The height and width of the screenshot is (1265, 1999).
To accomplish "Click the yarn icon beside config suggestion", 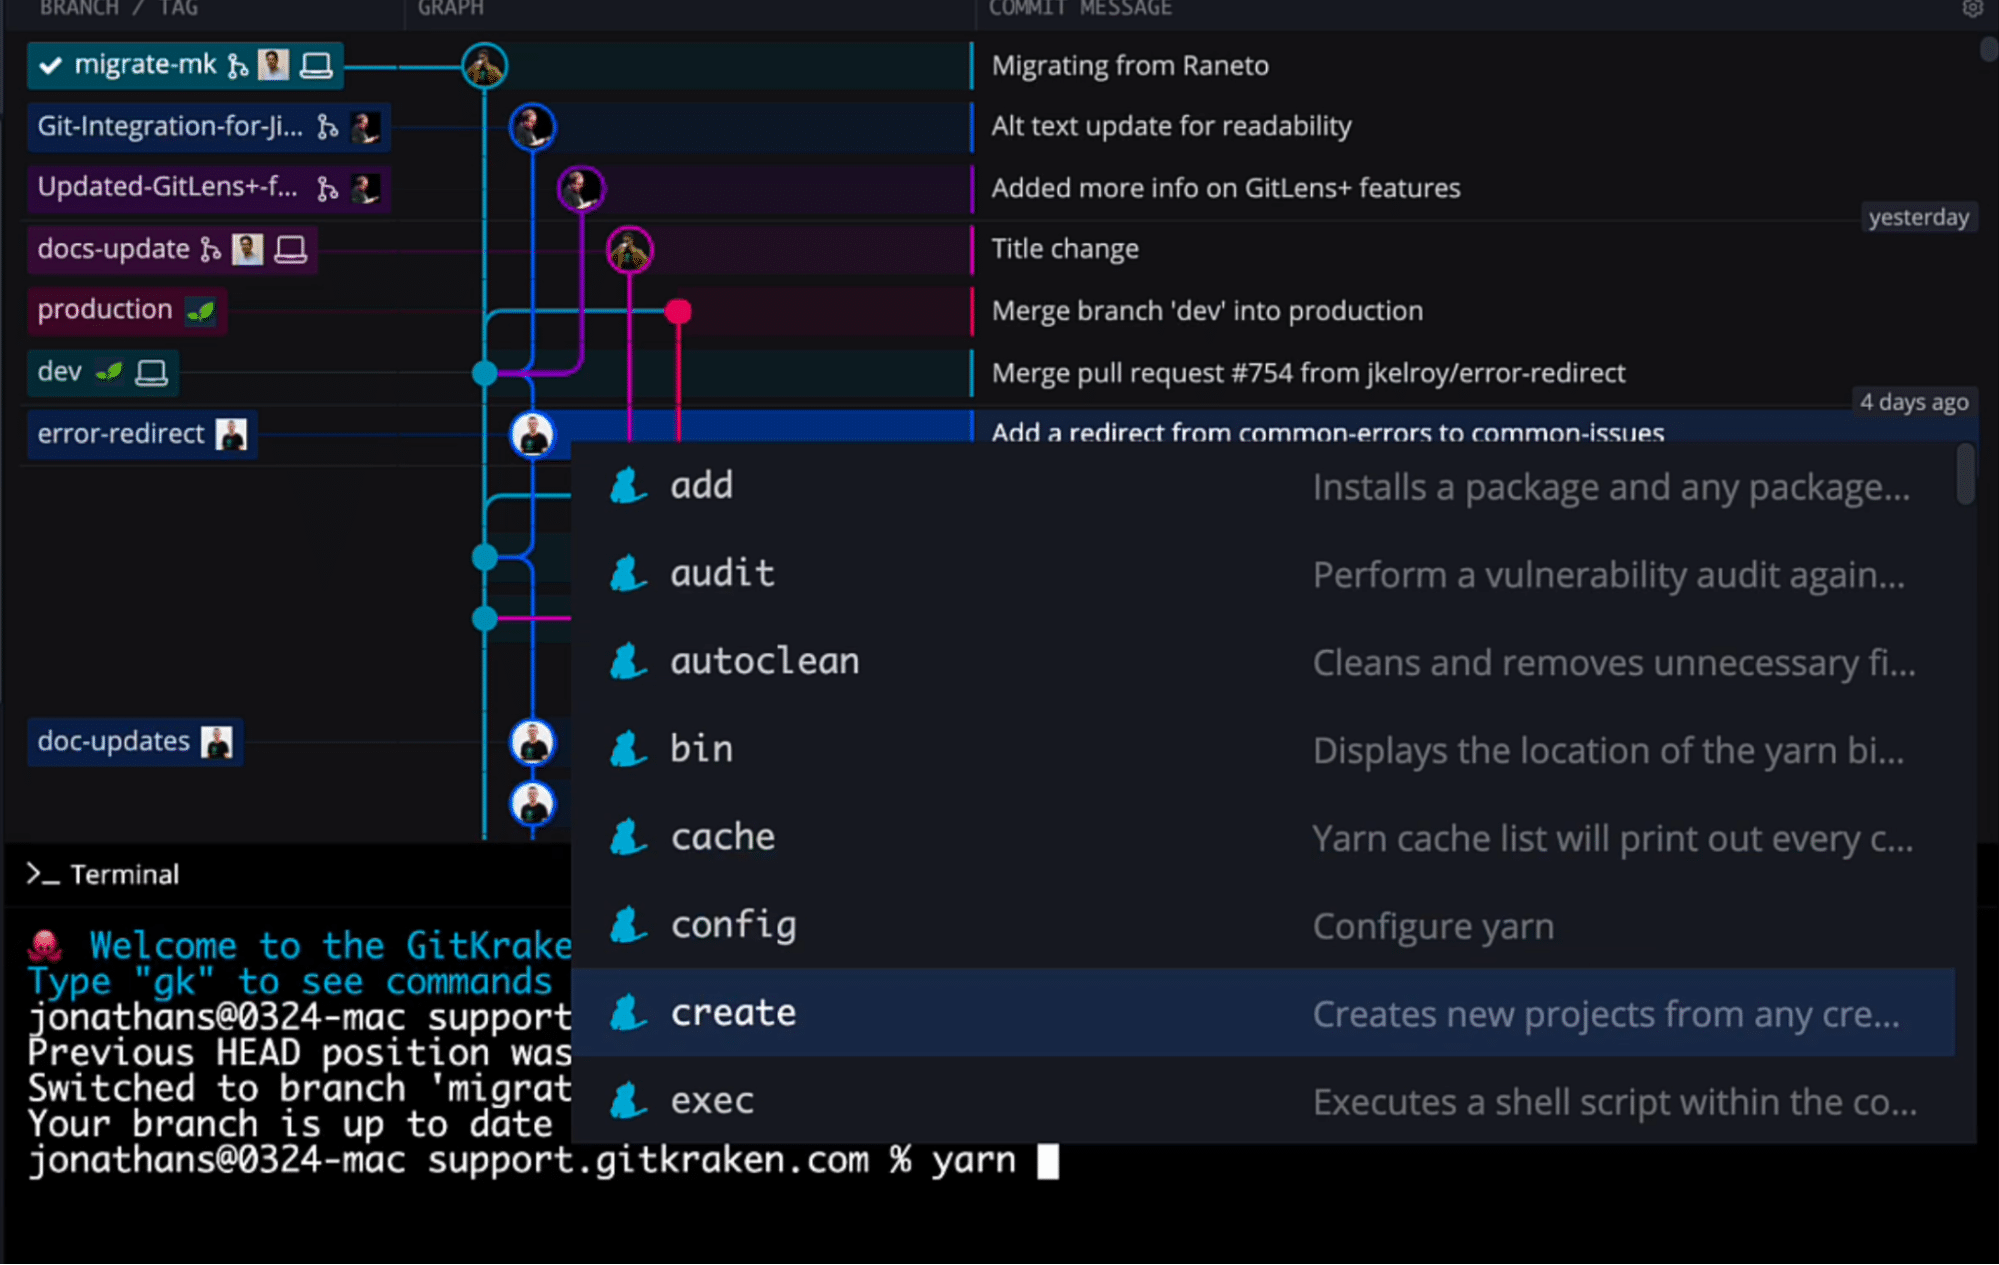I will click(628, 925).
